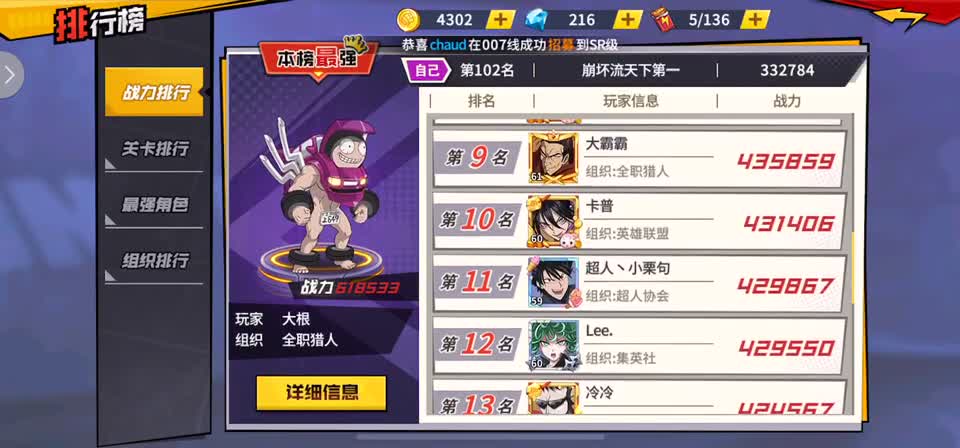Switch to the 最强角色 tab
This screenshot has width=960, height=448.
coord(154,205)
